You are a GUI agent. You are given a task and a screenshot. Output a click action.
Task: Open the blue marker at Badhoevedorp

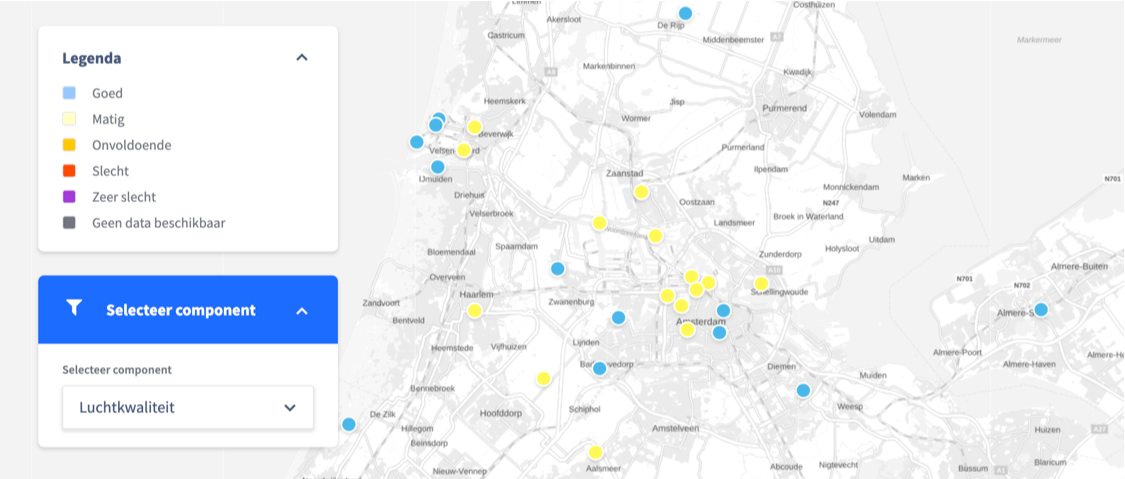[599, 368]
